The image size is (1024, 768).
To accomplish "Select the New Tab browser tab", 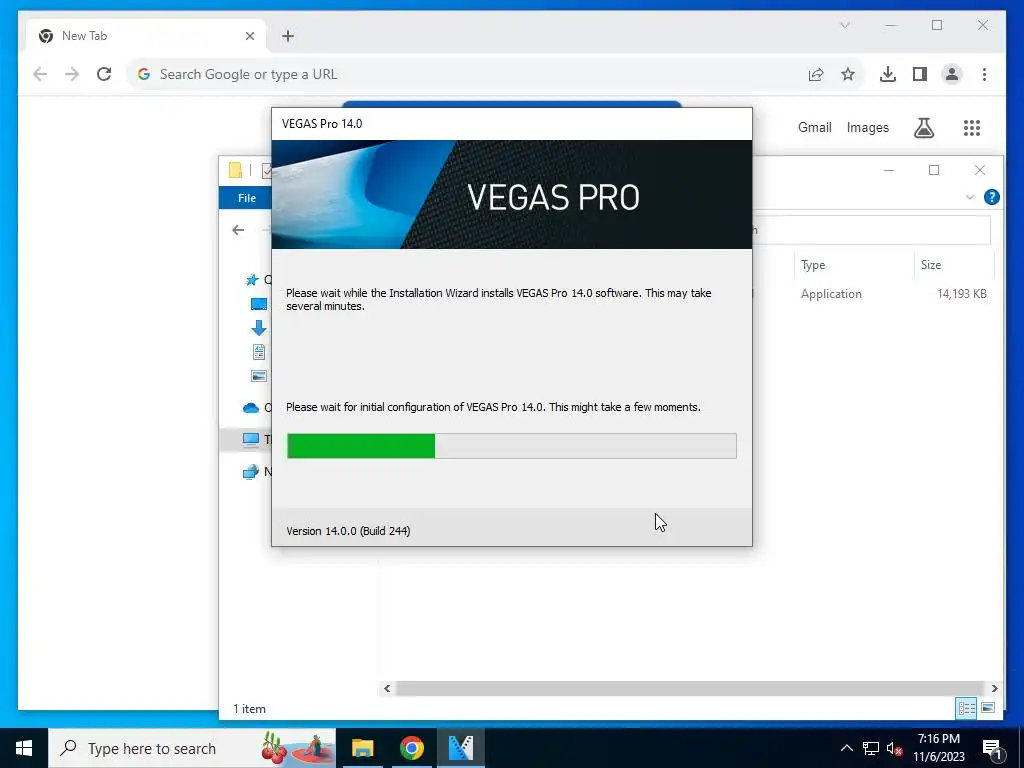I will (x=146, y=36).
